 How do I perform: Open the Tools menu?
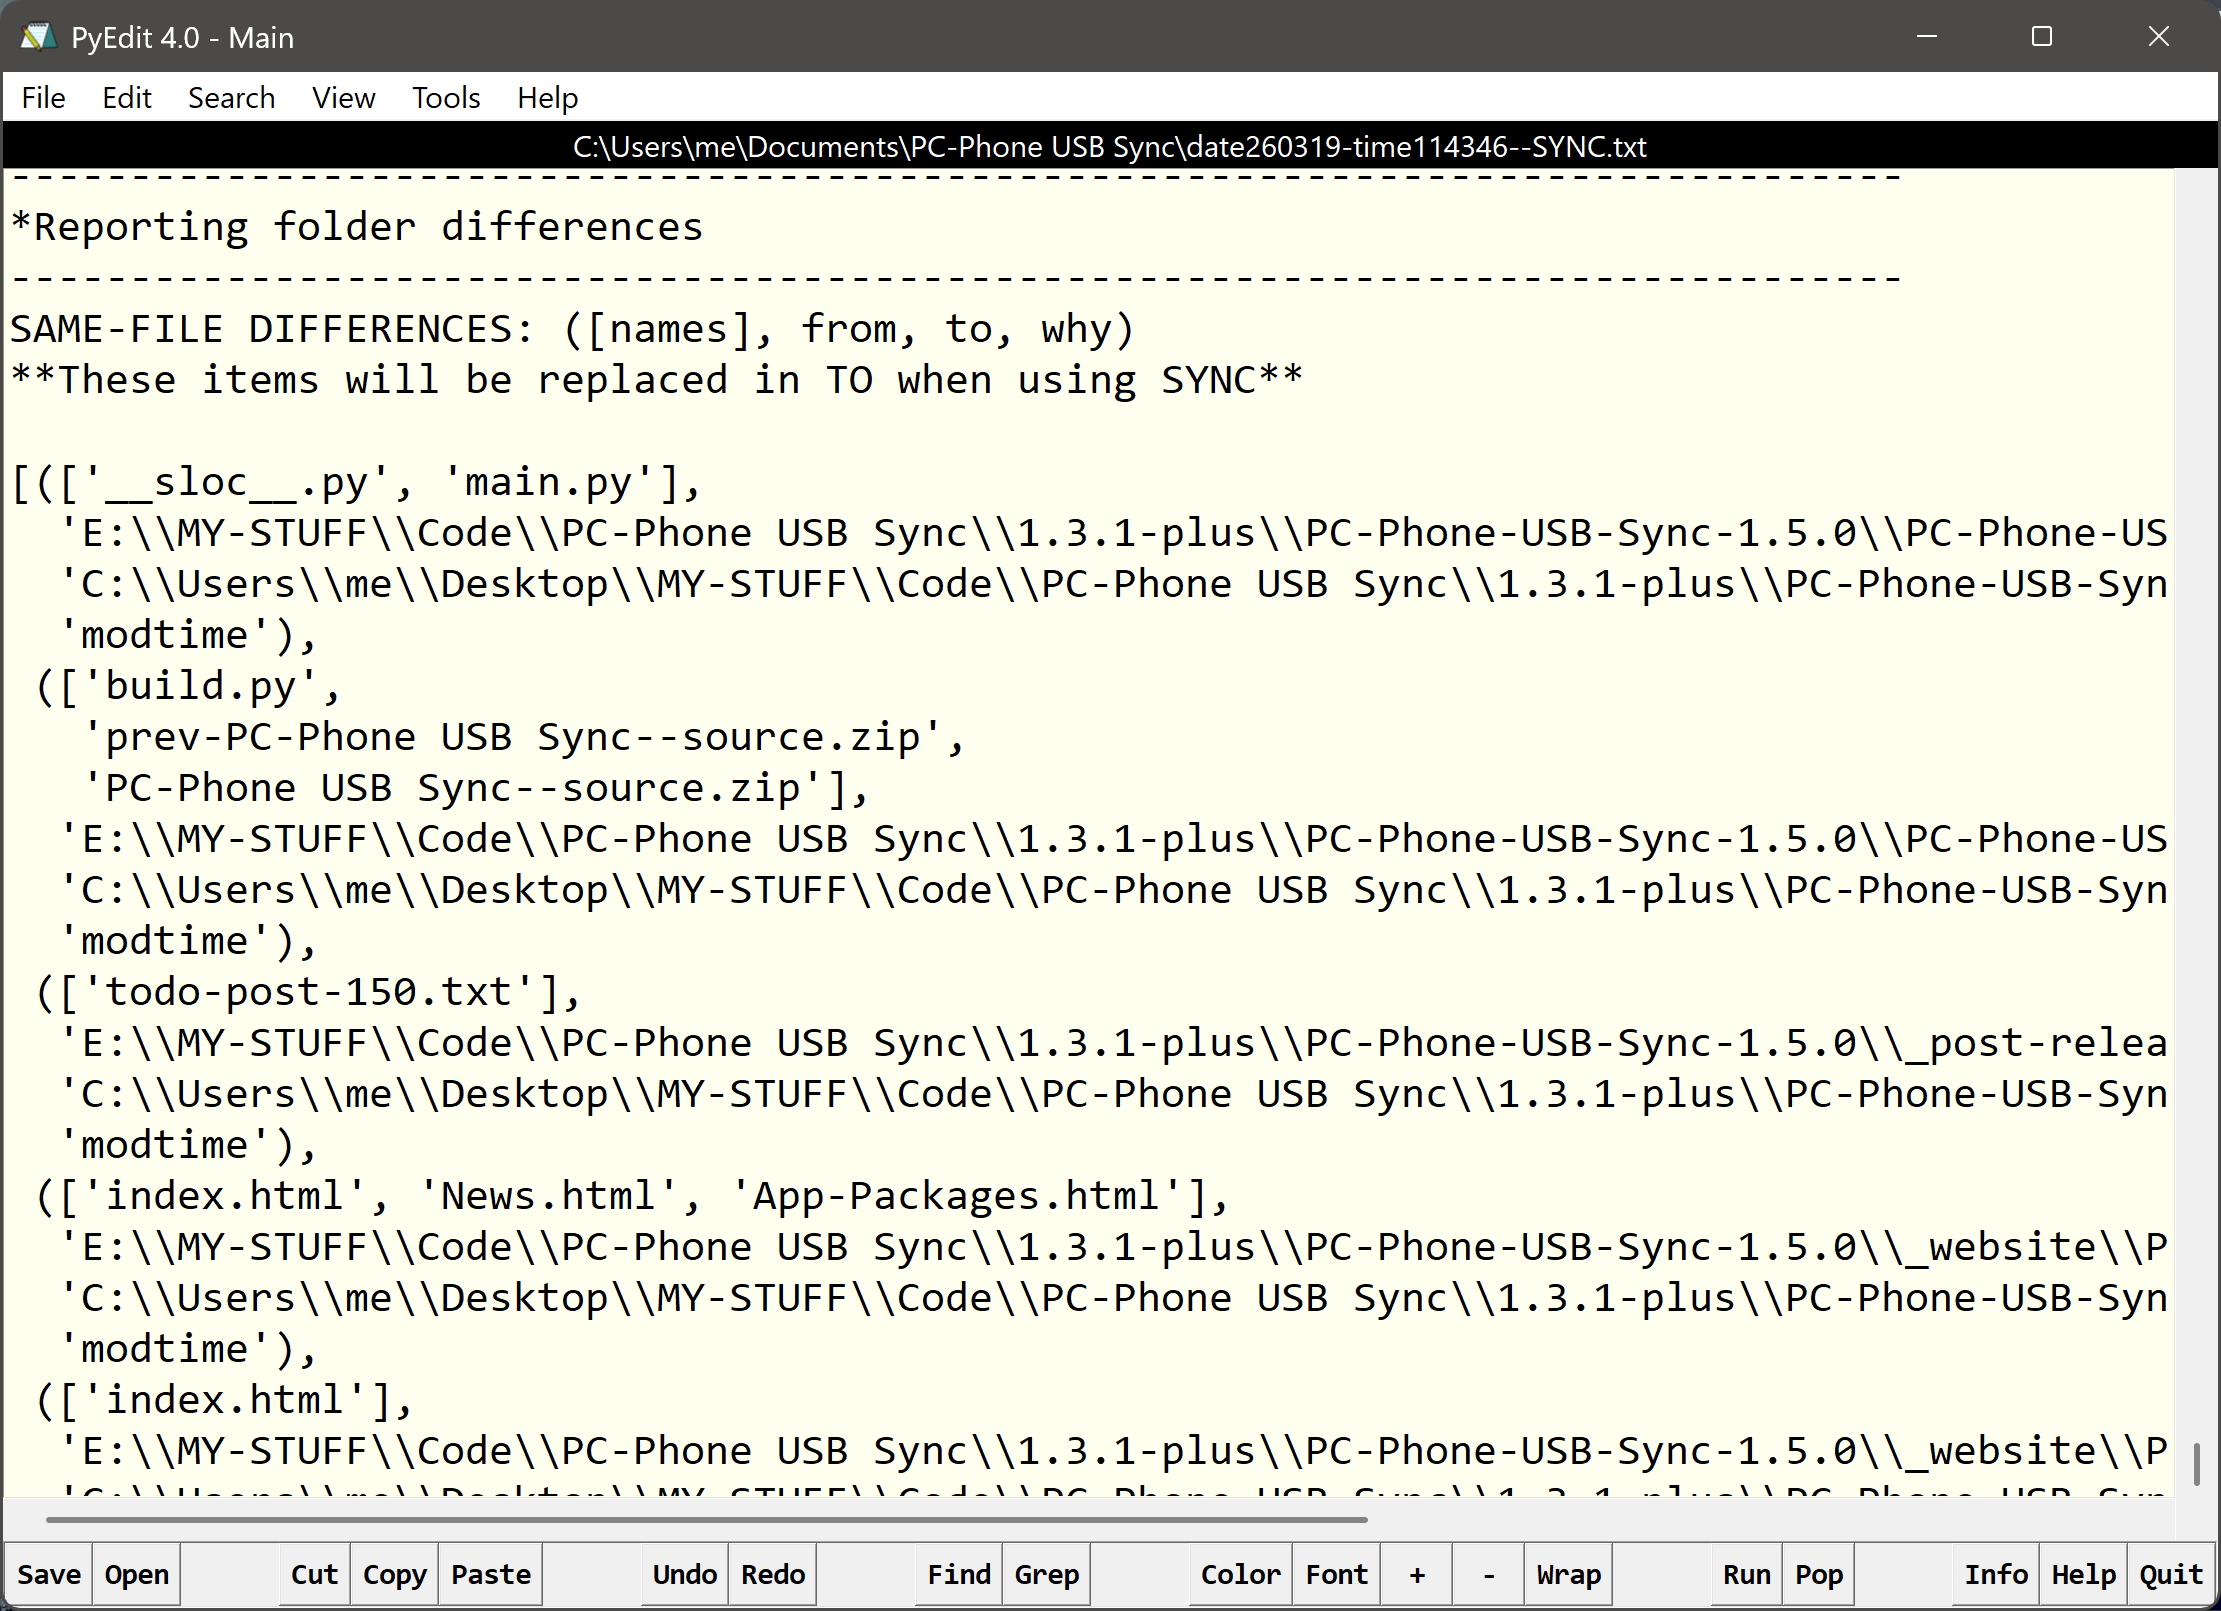click(446, 98)
